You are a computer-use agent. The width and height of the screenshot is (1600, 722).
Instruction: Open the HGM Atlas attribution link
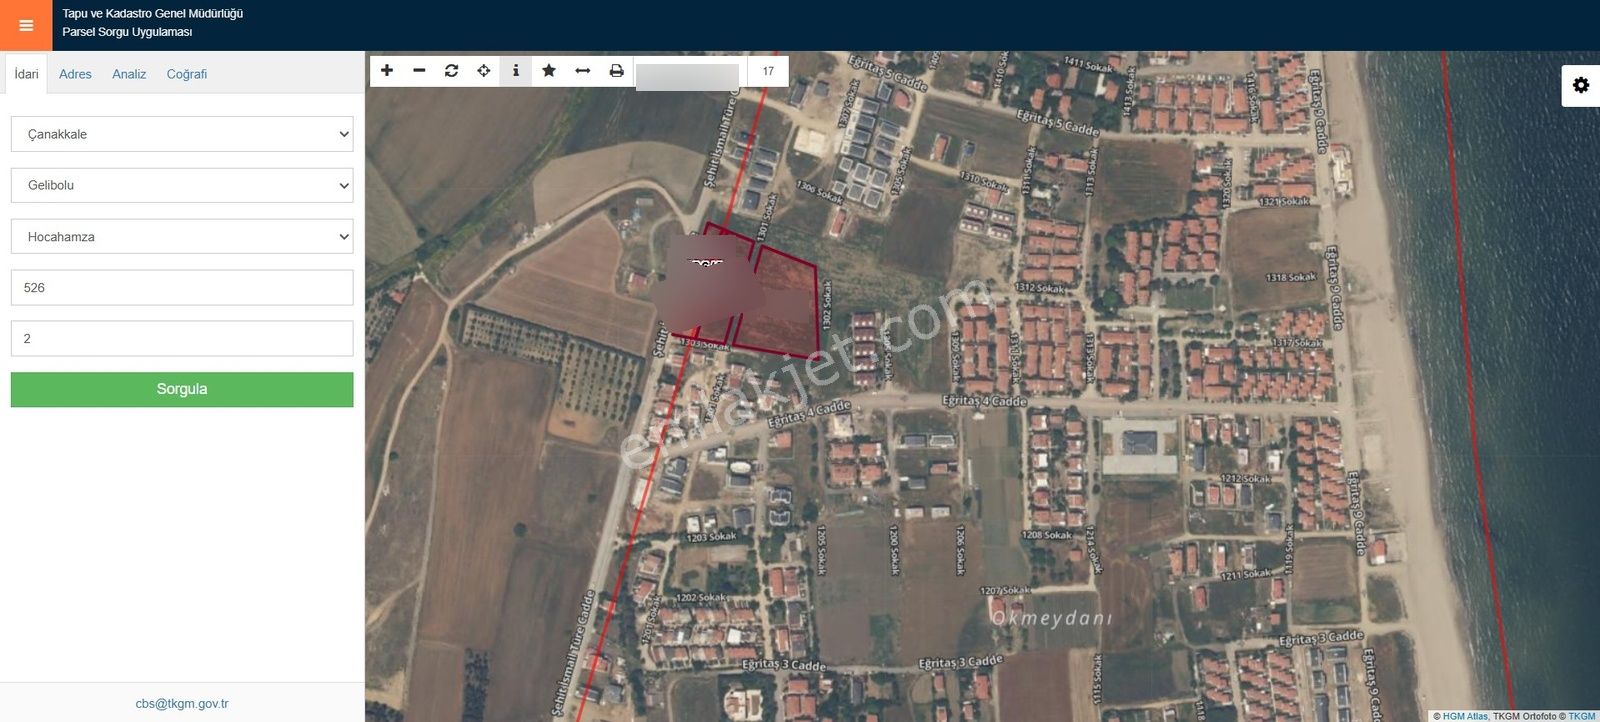tap(1465, 716)
